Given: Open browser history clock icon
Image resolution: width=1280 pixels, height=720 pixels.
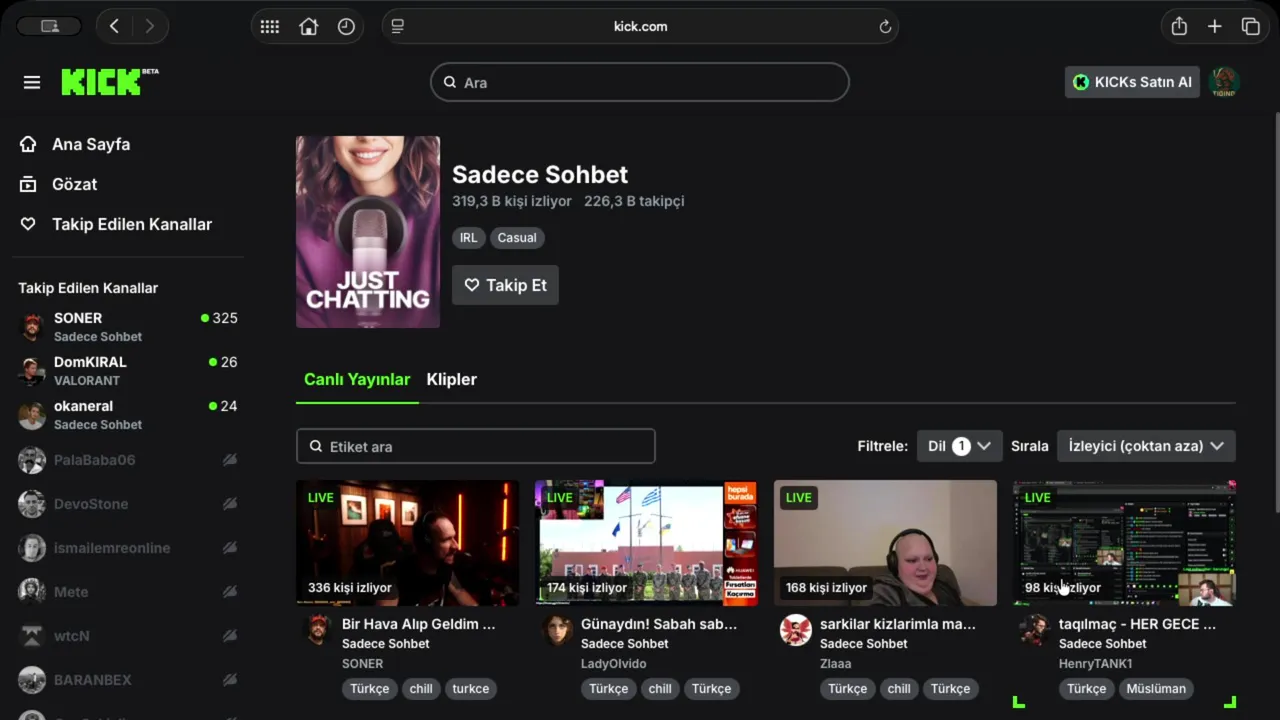Looking at the screenshot, I should (x=346, y=27).
